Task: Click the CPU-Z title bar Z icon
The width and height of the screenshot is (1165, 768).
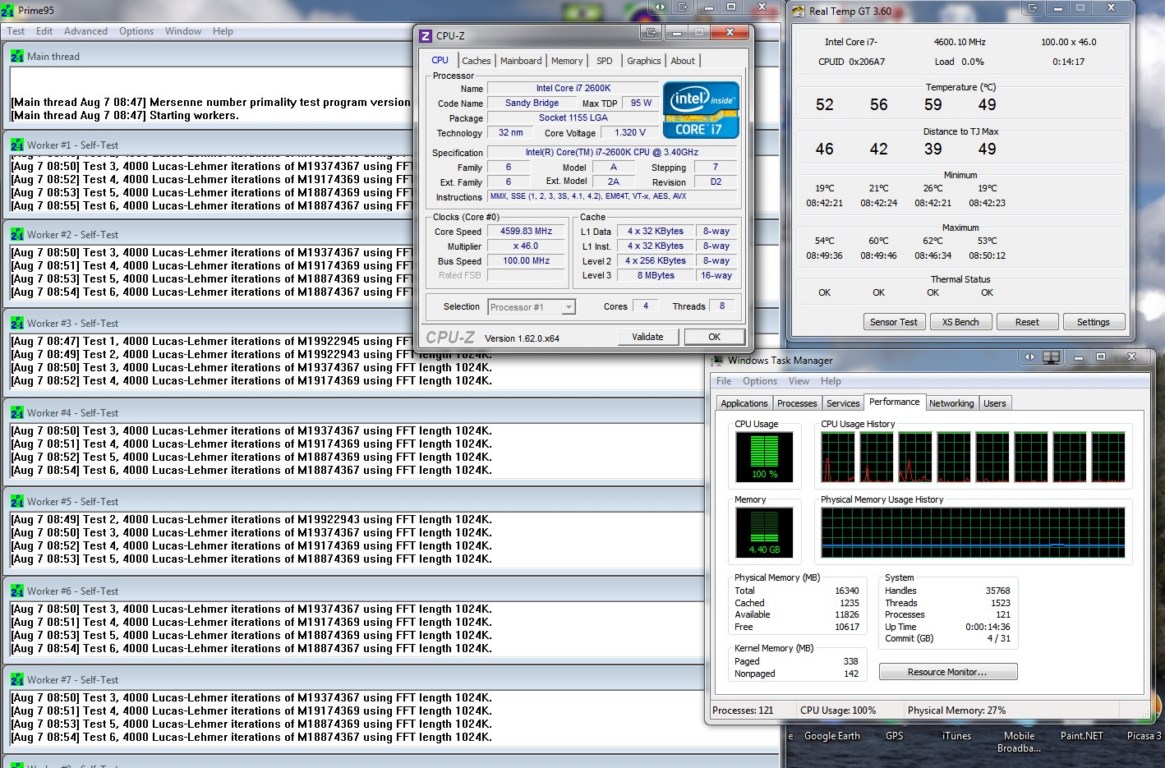Action: coord(426,36)
